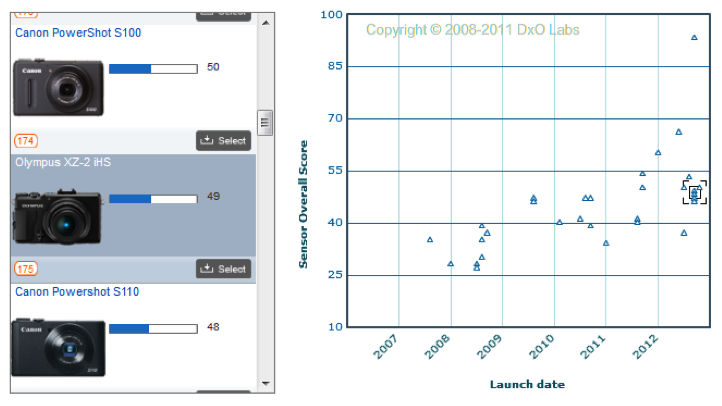
Task: Click the data point on 2008 line near 28
Action: point(450,264)
